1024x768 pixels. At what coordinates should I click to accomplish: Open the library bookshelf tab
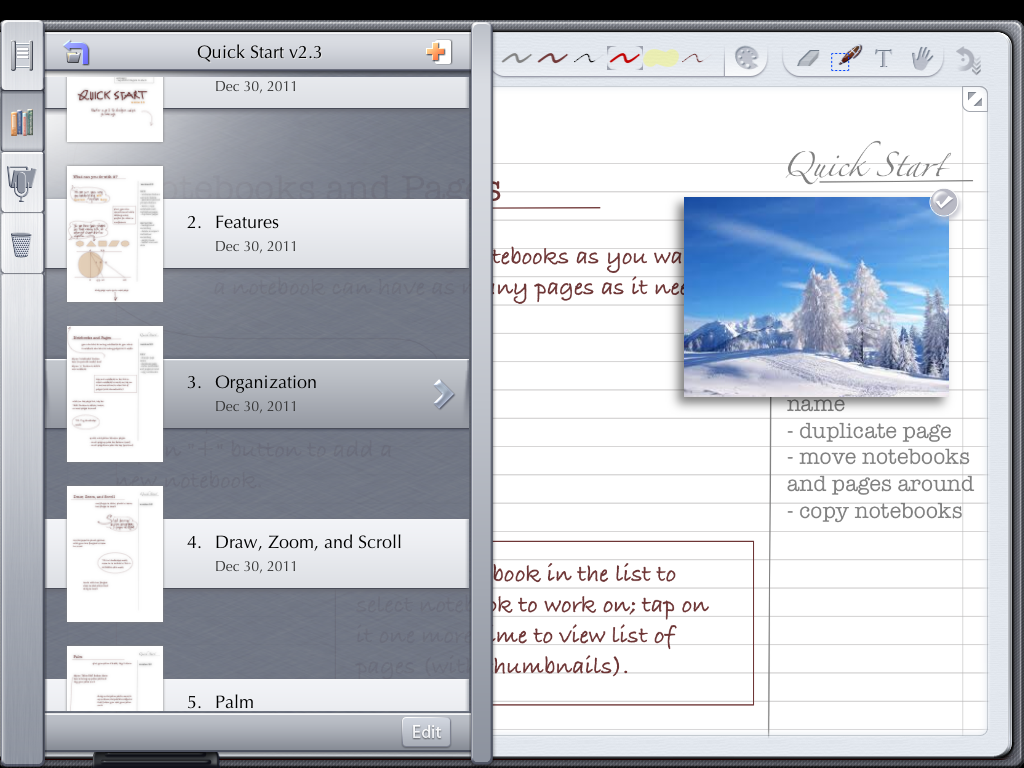22,122
